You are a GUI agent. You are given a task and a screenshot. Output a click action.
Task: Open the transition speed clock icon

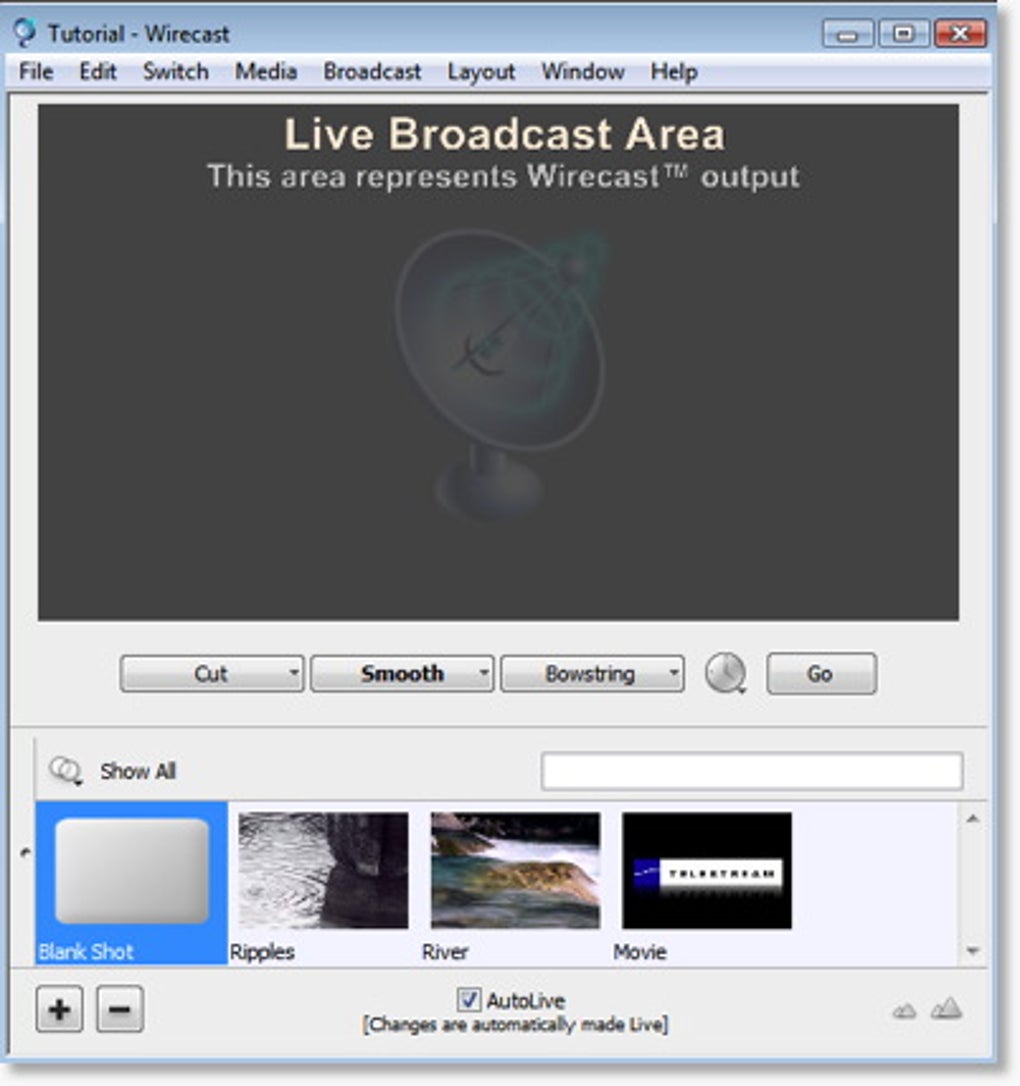(x=726, y=673)
